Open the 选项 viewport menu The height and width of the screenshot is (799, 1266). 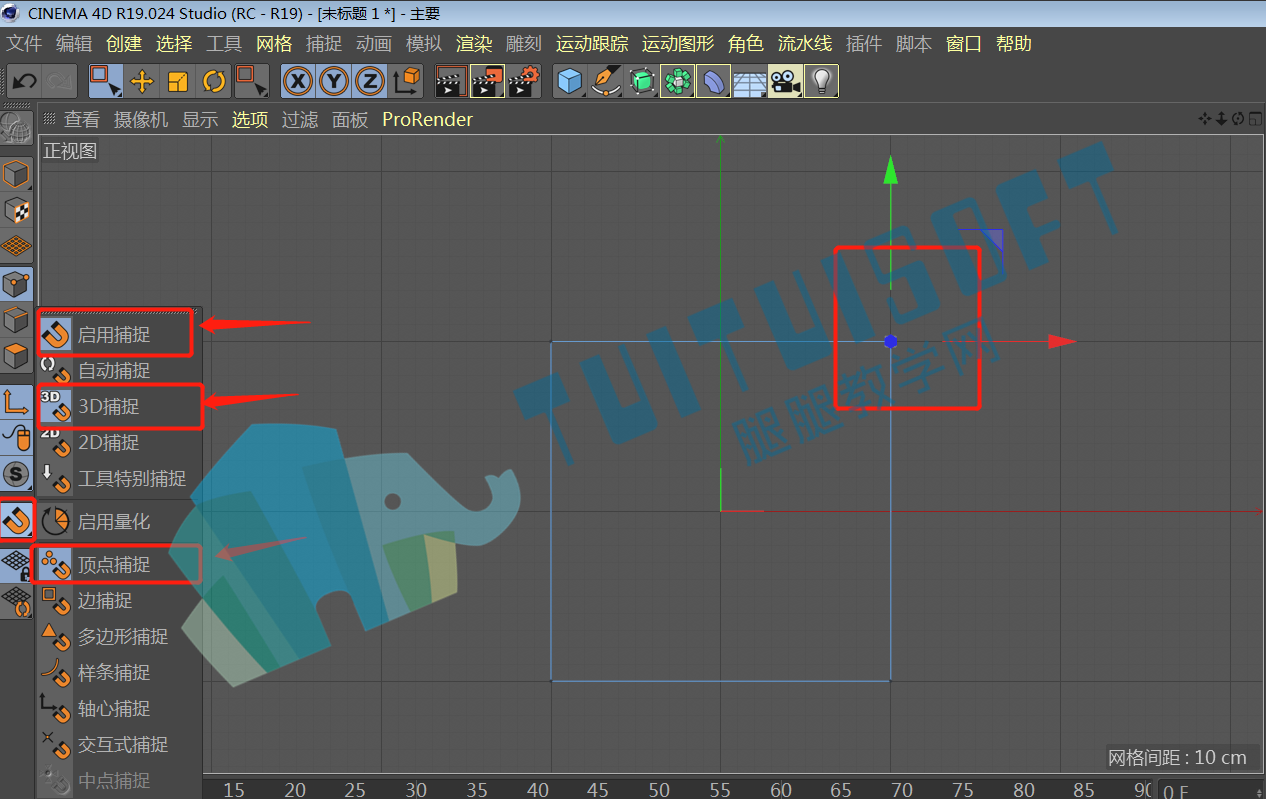pyautogui.click(x=250, y=120)
